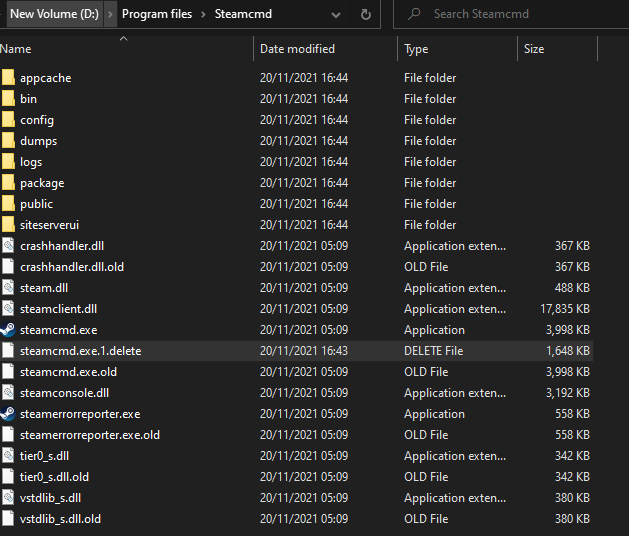
Task: Click the search magnifier icon
Action: 413,14
